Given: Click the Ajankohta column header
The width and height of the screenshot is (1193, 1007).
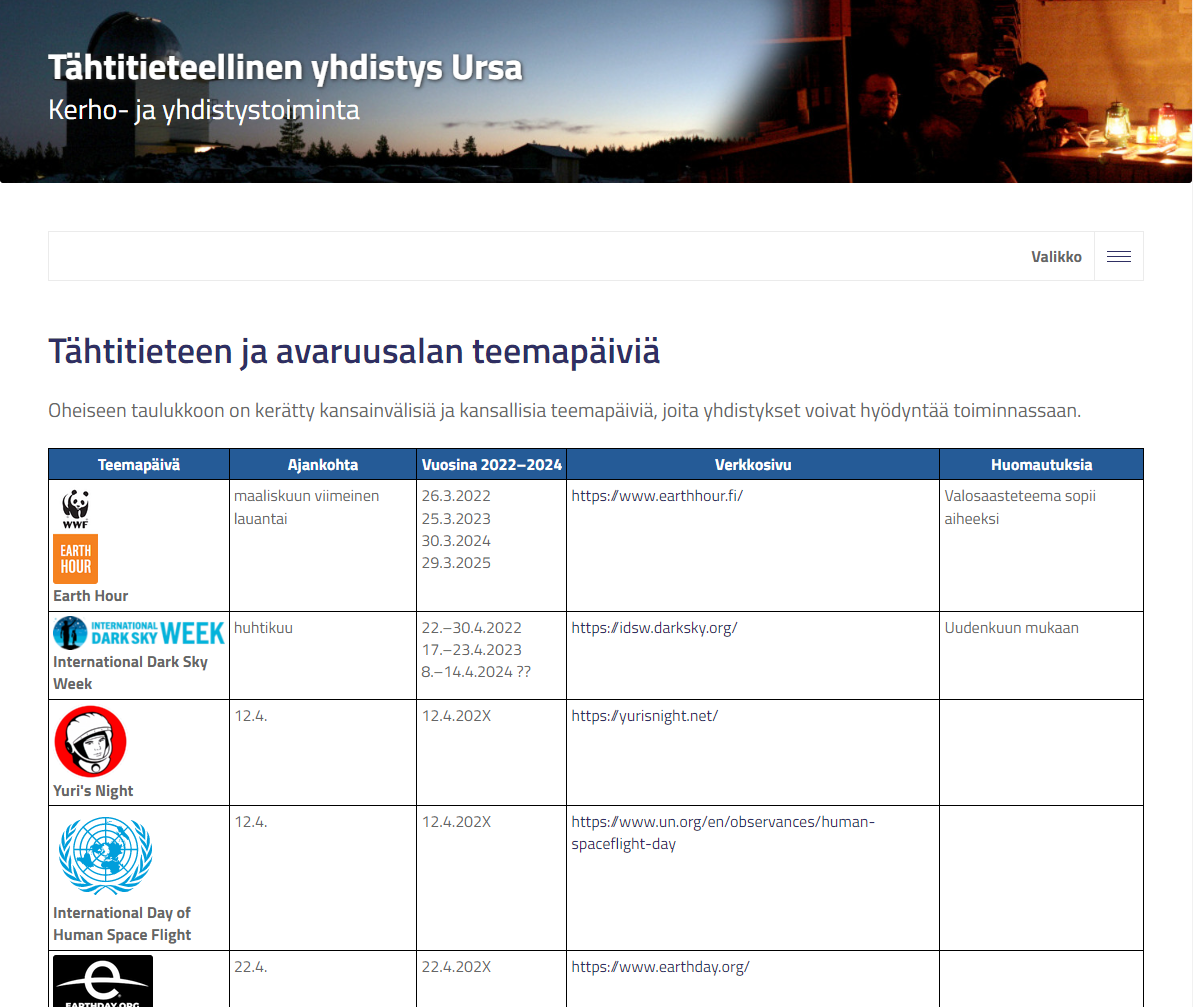Looking at the screenshot, I should [323, 465].
